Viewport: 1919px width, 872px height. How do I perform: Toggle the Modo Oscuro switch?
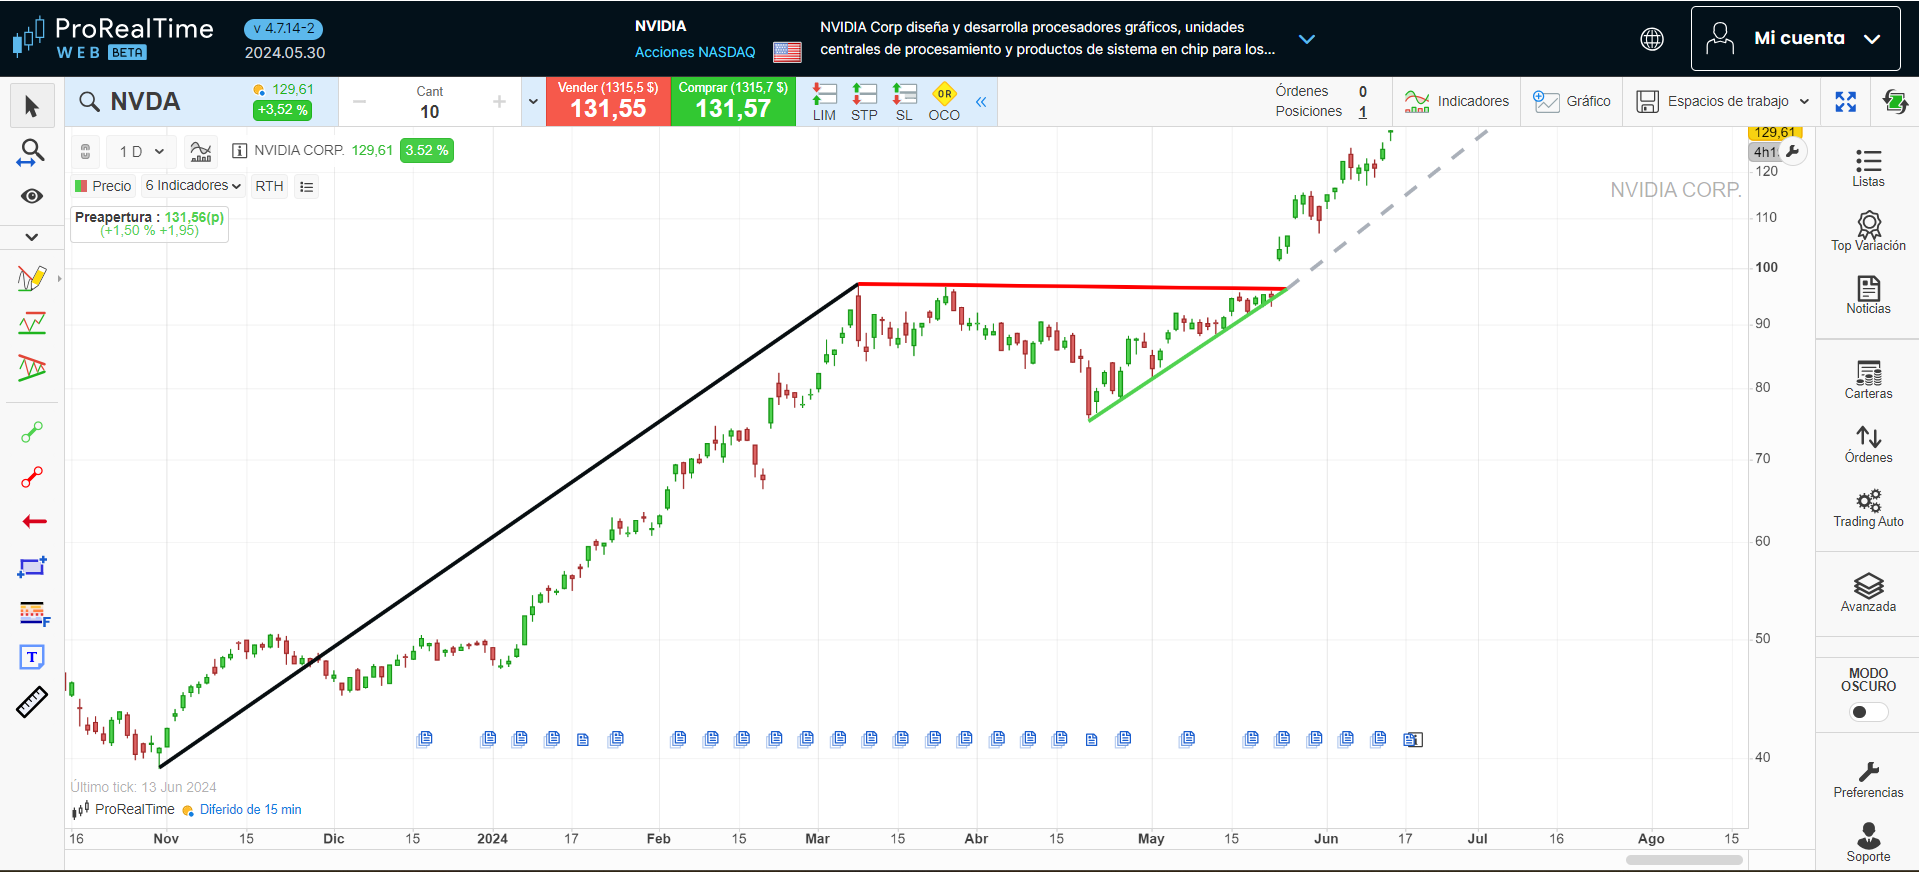pyautogui.click(x=1867, y=712)
